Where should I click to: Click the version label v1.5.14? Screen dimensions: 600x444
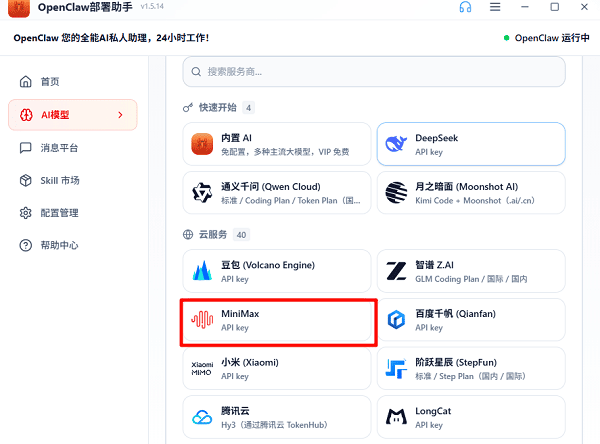(152, 7)
